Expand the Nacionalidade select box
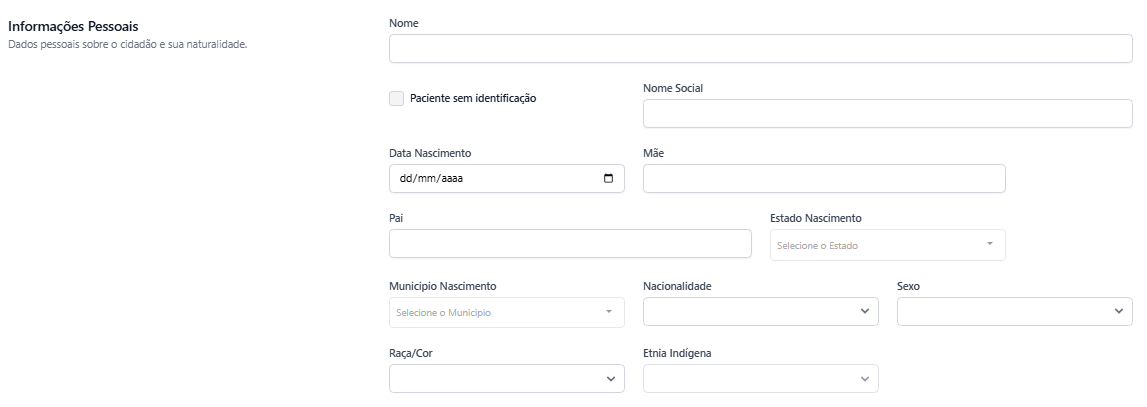 (x=761, y=311)
